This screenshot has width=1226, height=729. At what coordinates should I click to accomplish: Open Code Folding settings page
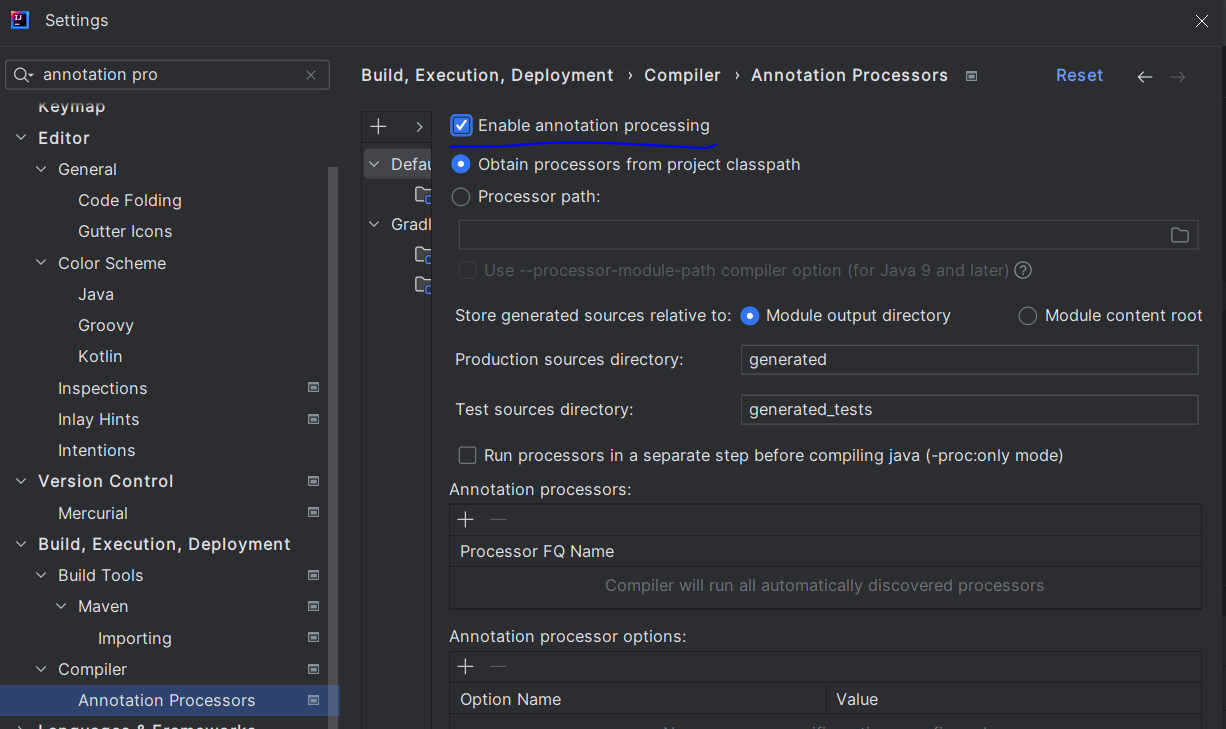(130, 200)
